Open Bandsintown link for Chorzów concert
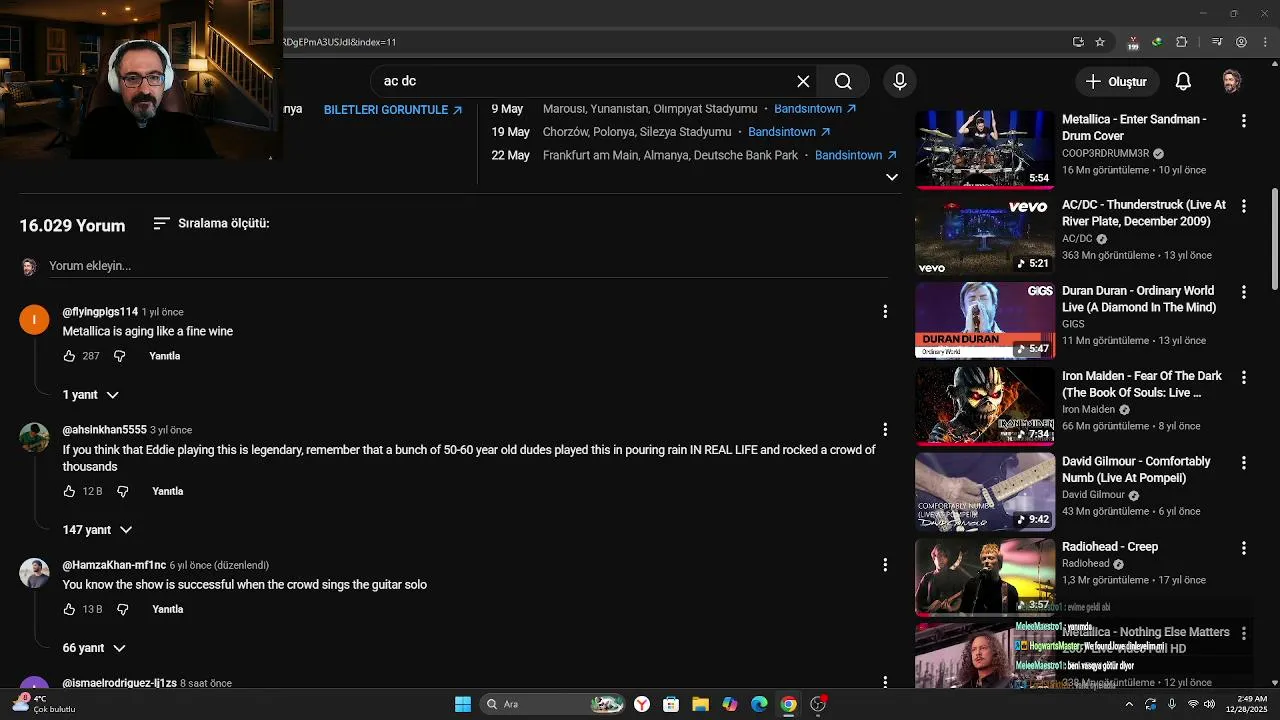This screenshot has width=1280, height=720. [789, 132]
